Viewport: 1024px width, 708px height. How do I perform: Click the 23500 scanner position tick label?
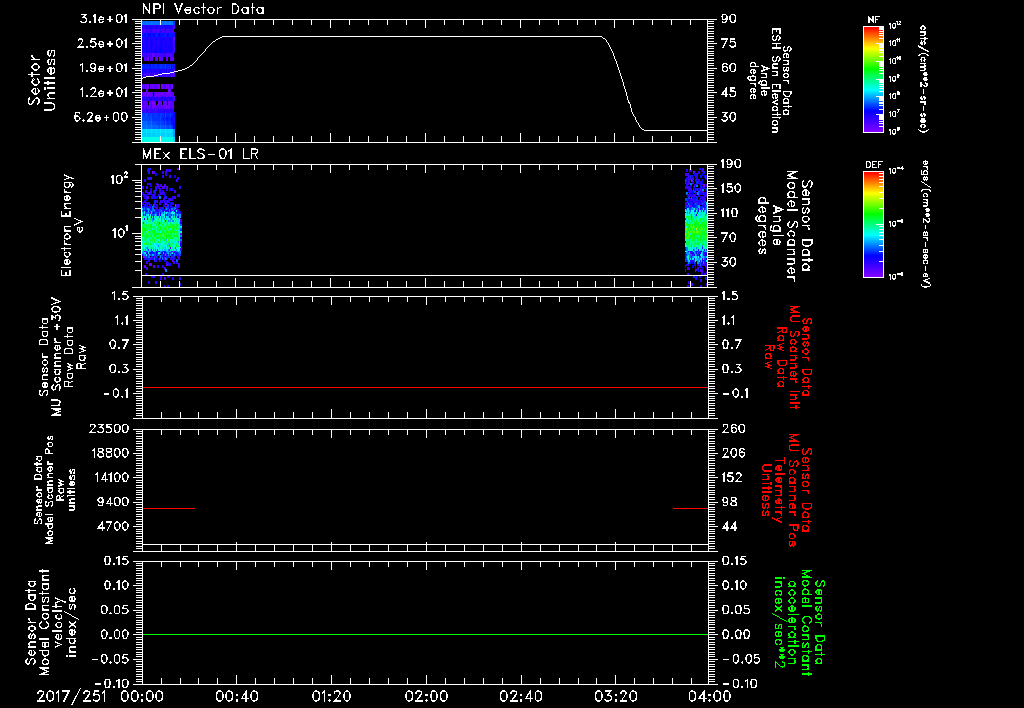coord(109,429)
